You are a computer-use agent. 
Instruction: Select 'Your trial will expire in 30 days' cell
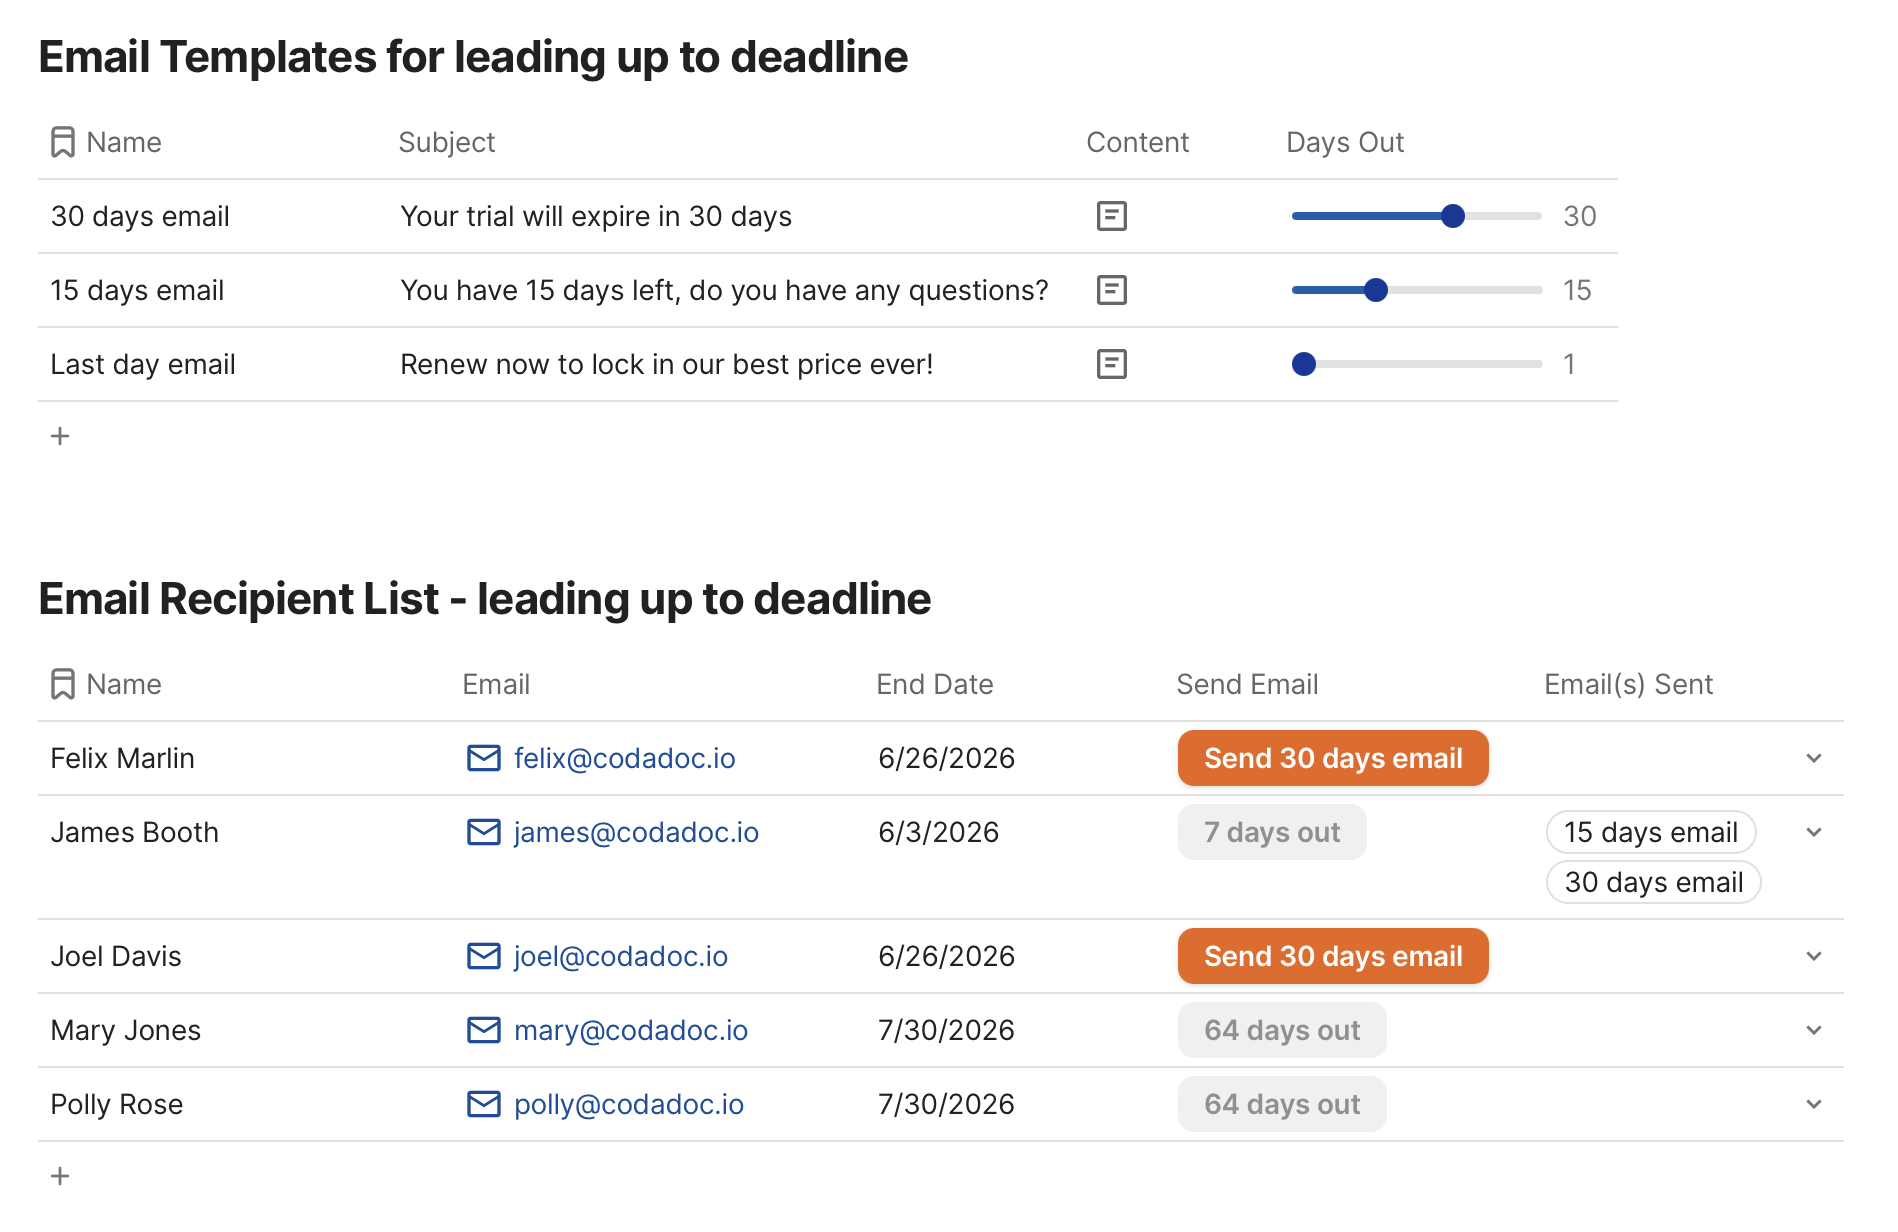(x=596, y=216)
